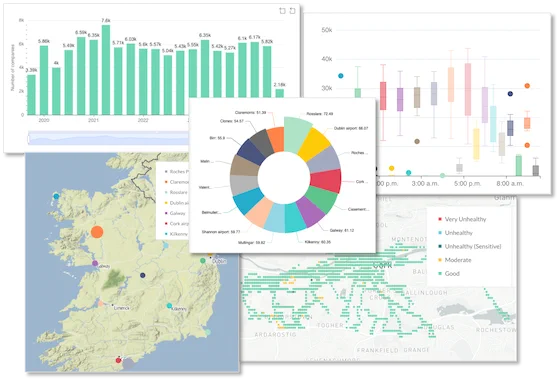
Task: Toggle Kilkenny in the weather map legend
Action: tap(176, 234)
